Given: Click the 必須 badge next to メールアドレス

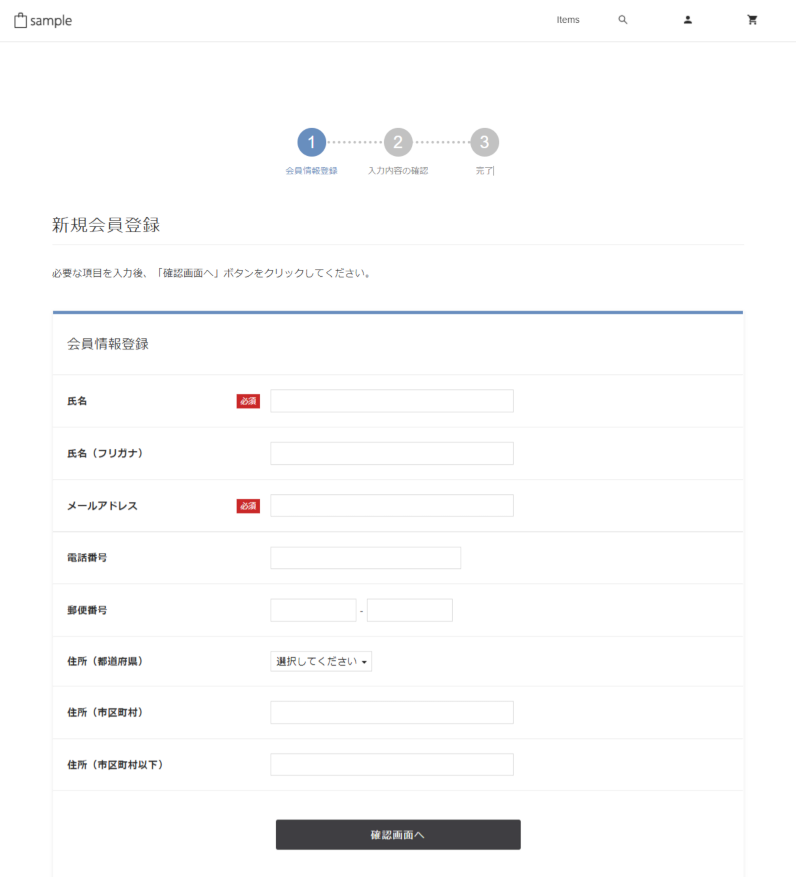Looking at the screenshot, I should [x=248, y=506].
